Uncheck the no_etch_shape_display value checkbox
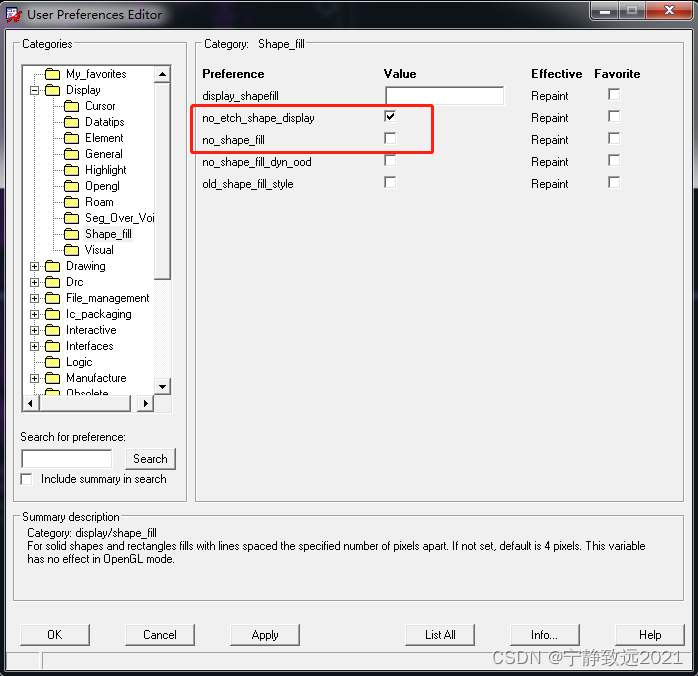The image size is (698, 676). click(390, 117)
